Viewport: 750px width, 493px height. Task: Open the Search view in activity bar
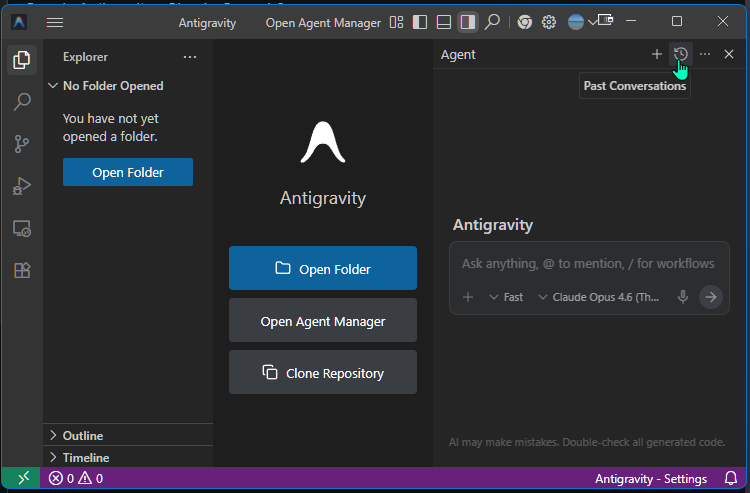pos(21,102)
